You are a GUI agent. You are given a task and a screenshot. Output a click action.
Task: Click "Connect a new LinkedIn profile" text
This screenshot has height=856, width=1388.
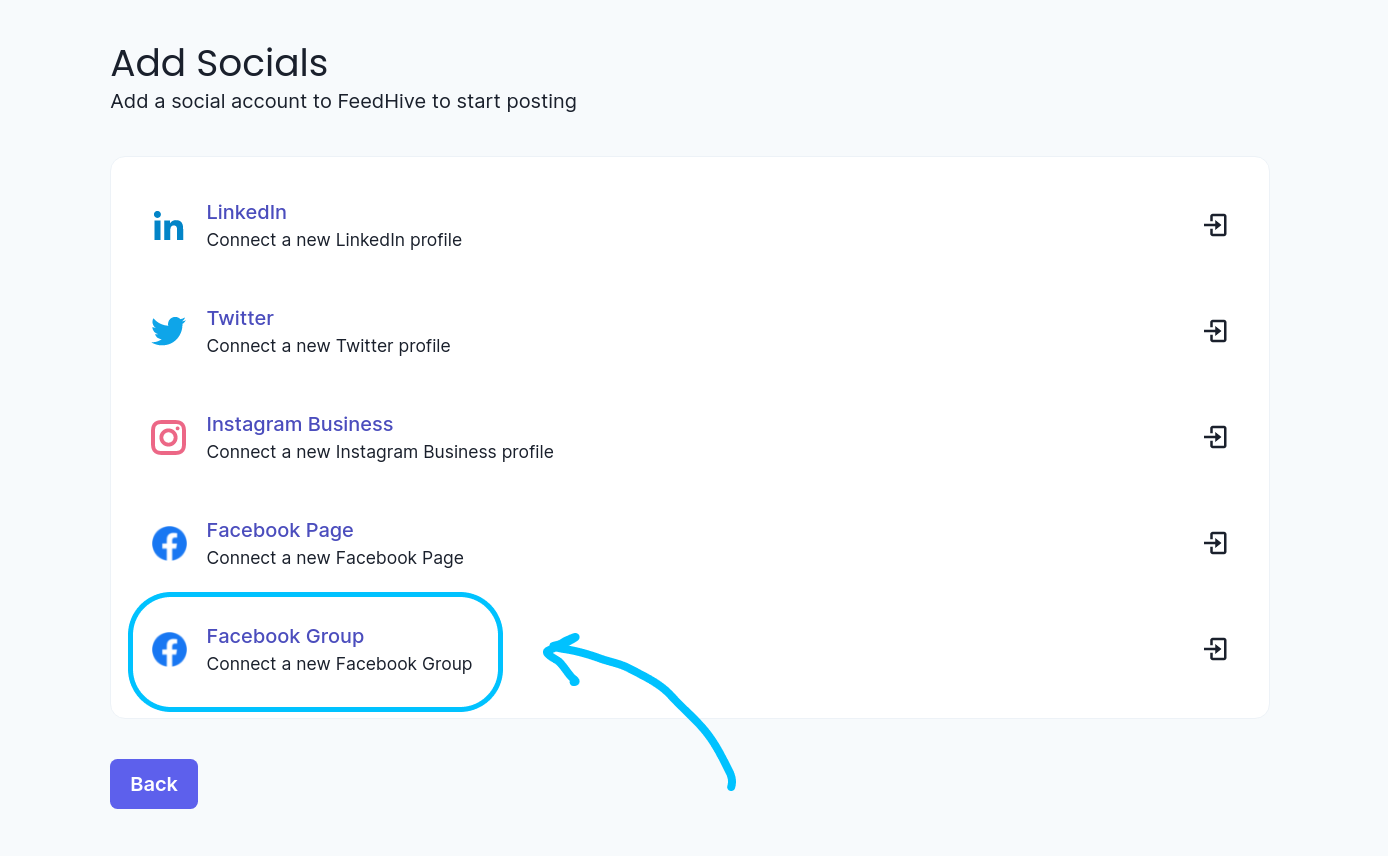pos(334,240)
